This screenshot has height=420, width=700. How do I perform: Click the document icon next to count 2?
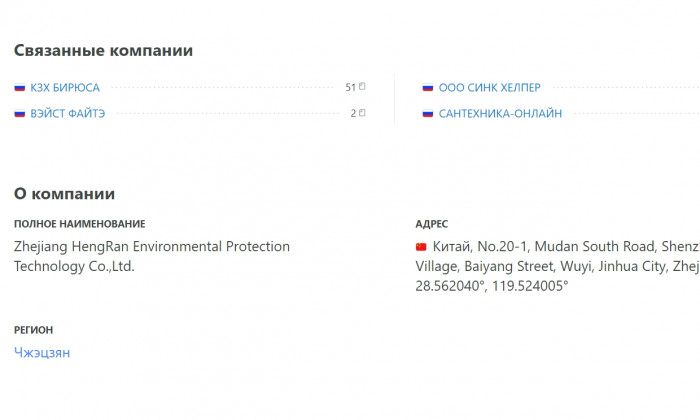[362, 112]
